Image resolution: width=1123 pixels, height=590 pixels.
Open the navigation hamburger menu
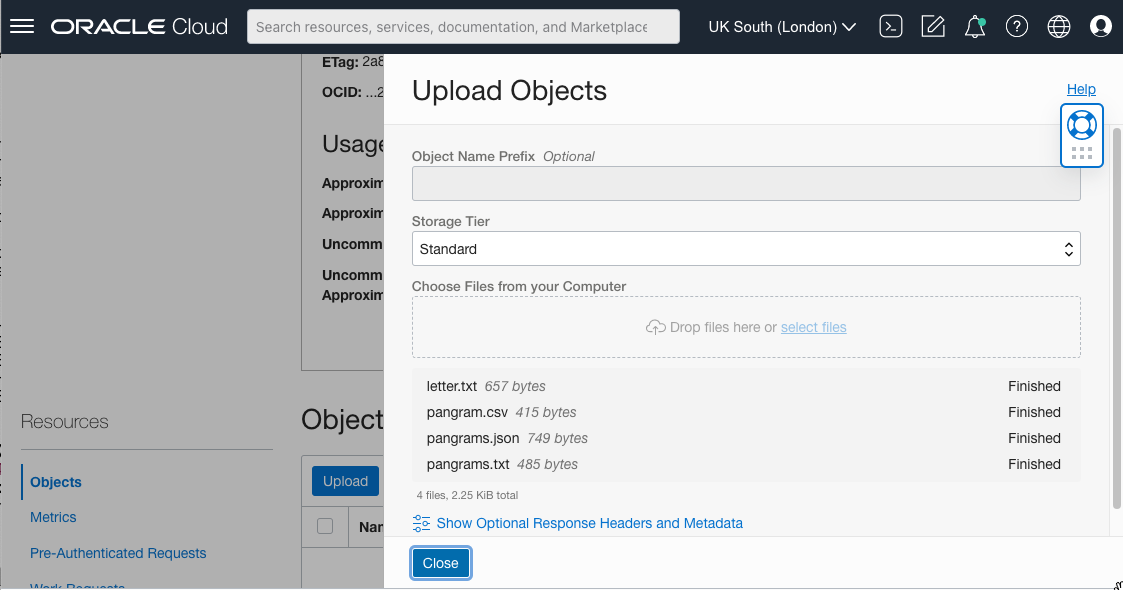tap(21, 26)
